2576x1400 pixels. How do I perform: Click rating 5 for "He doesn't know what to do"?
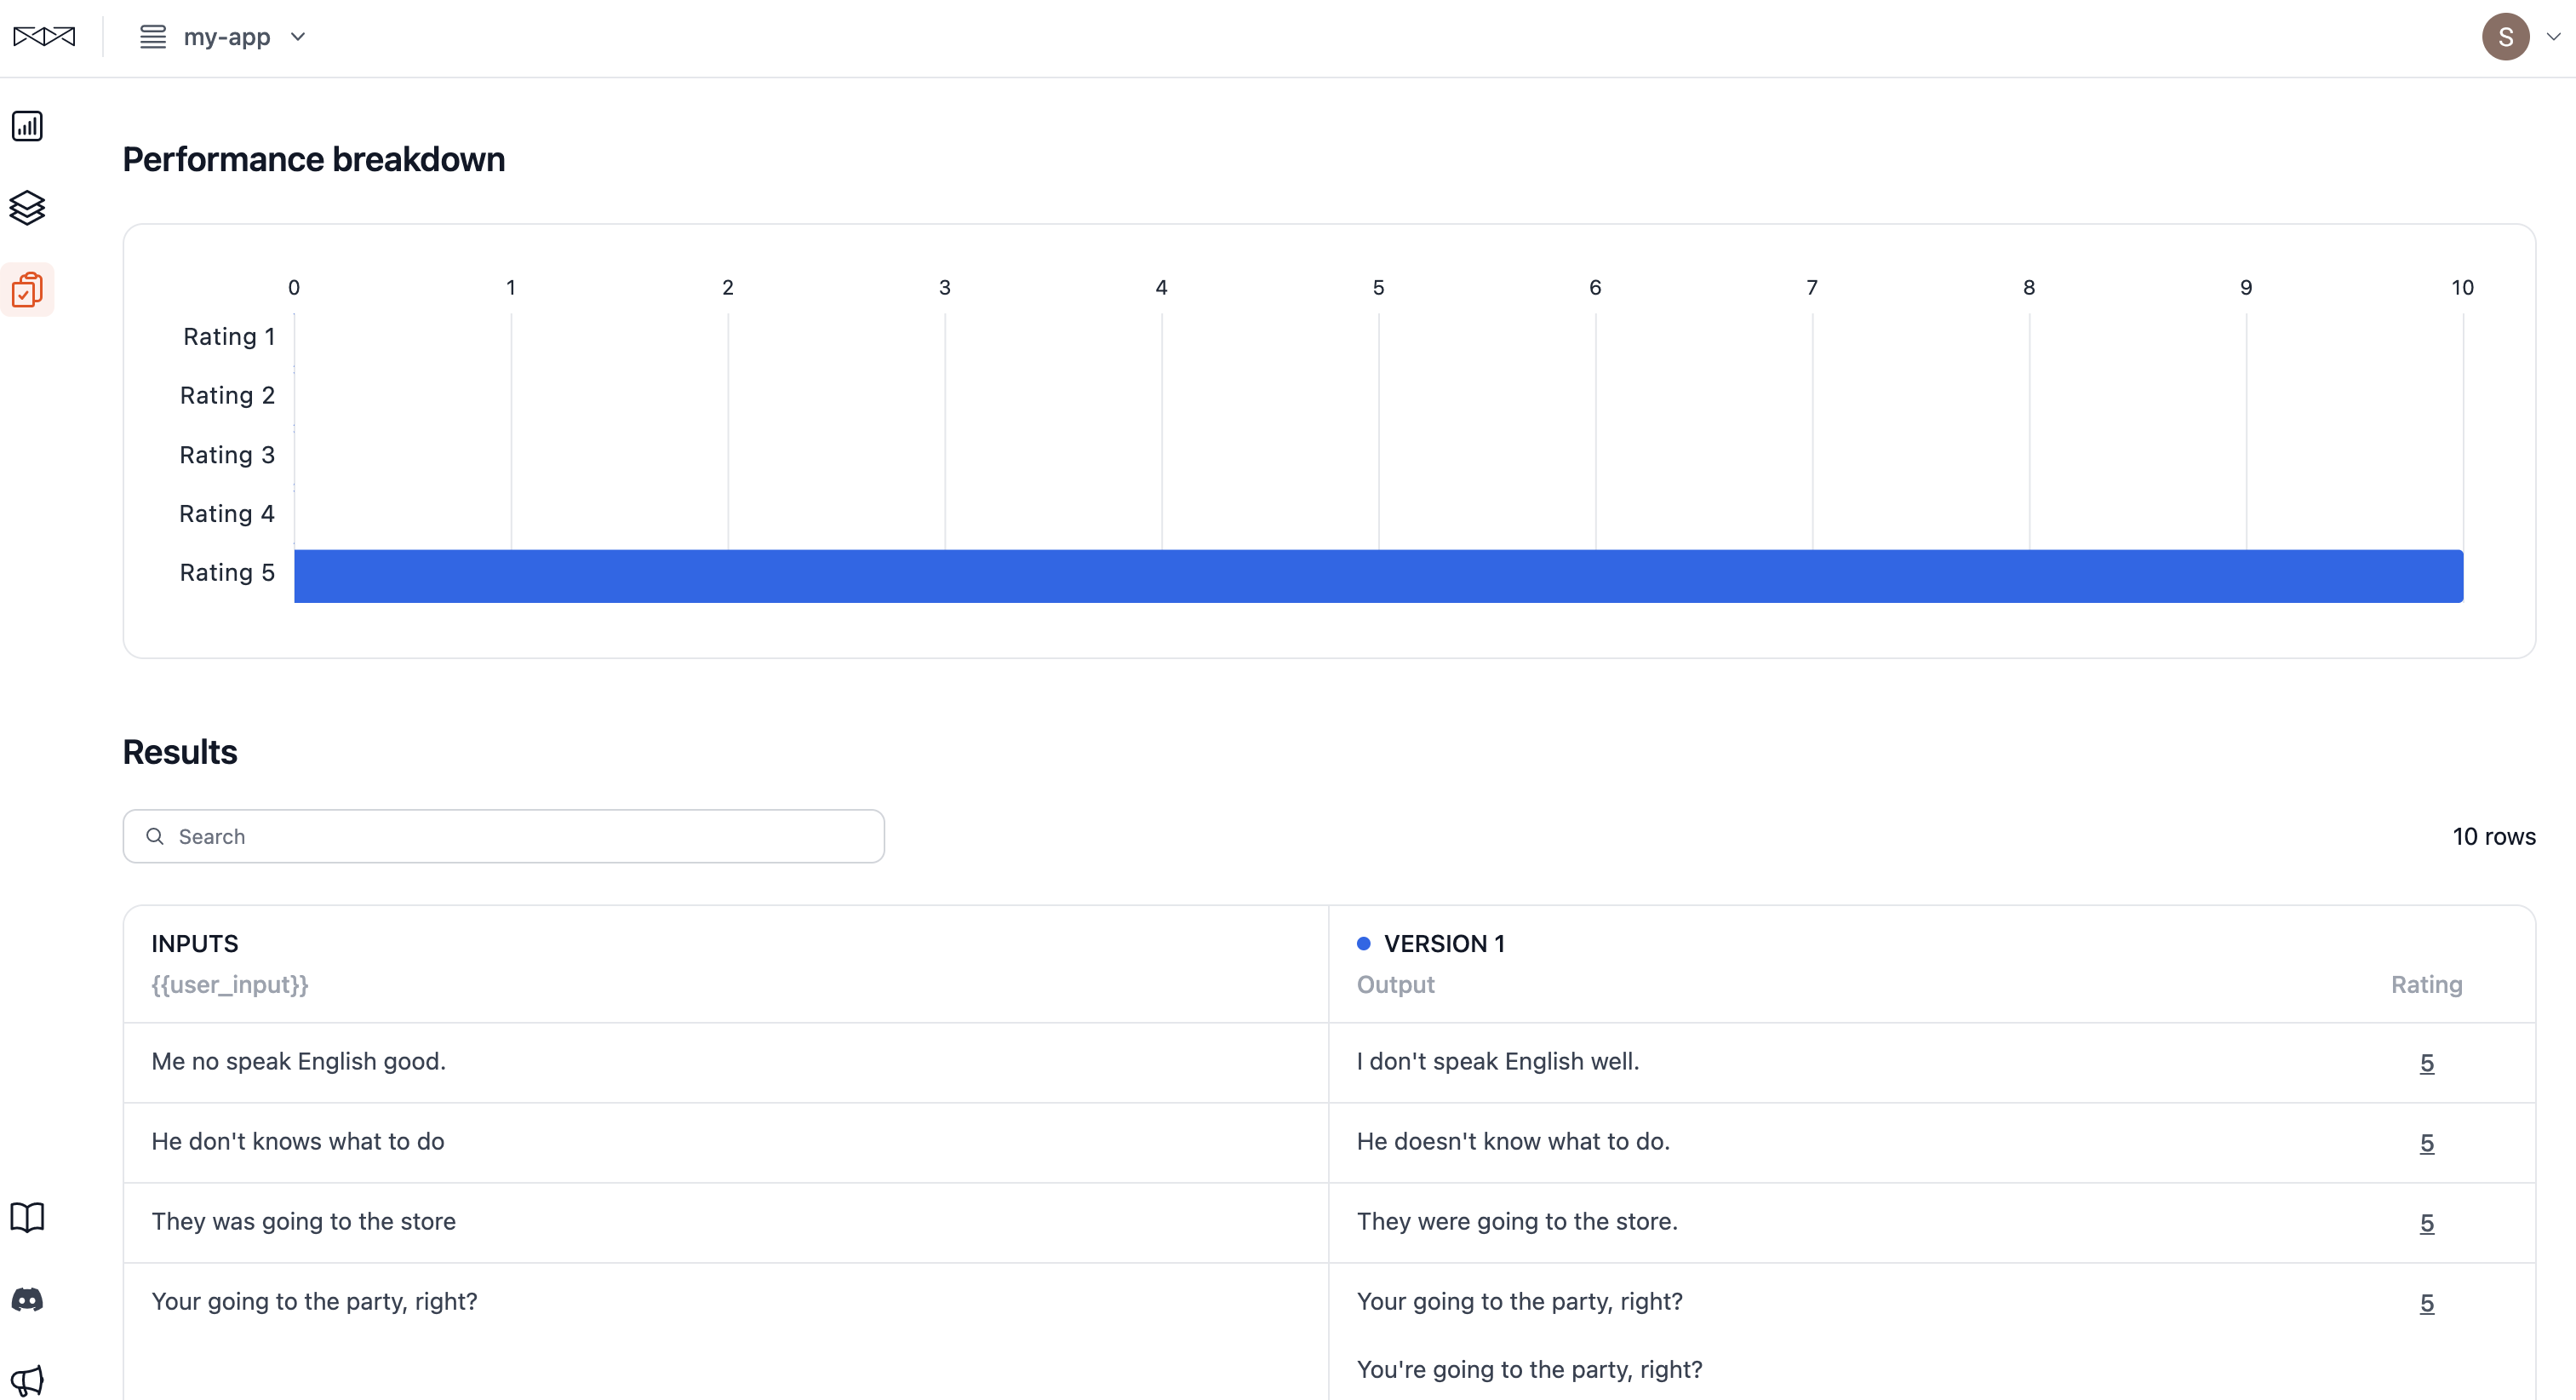(2426, 1143)
